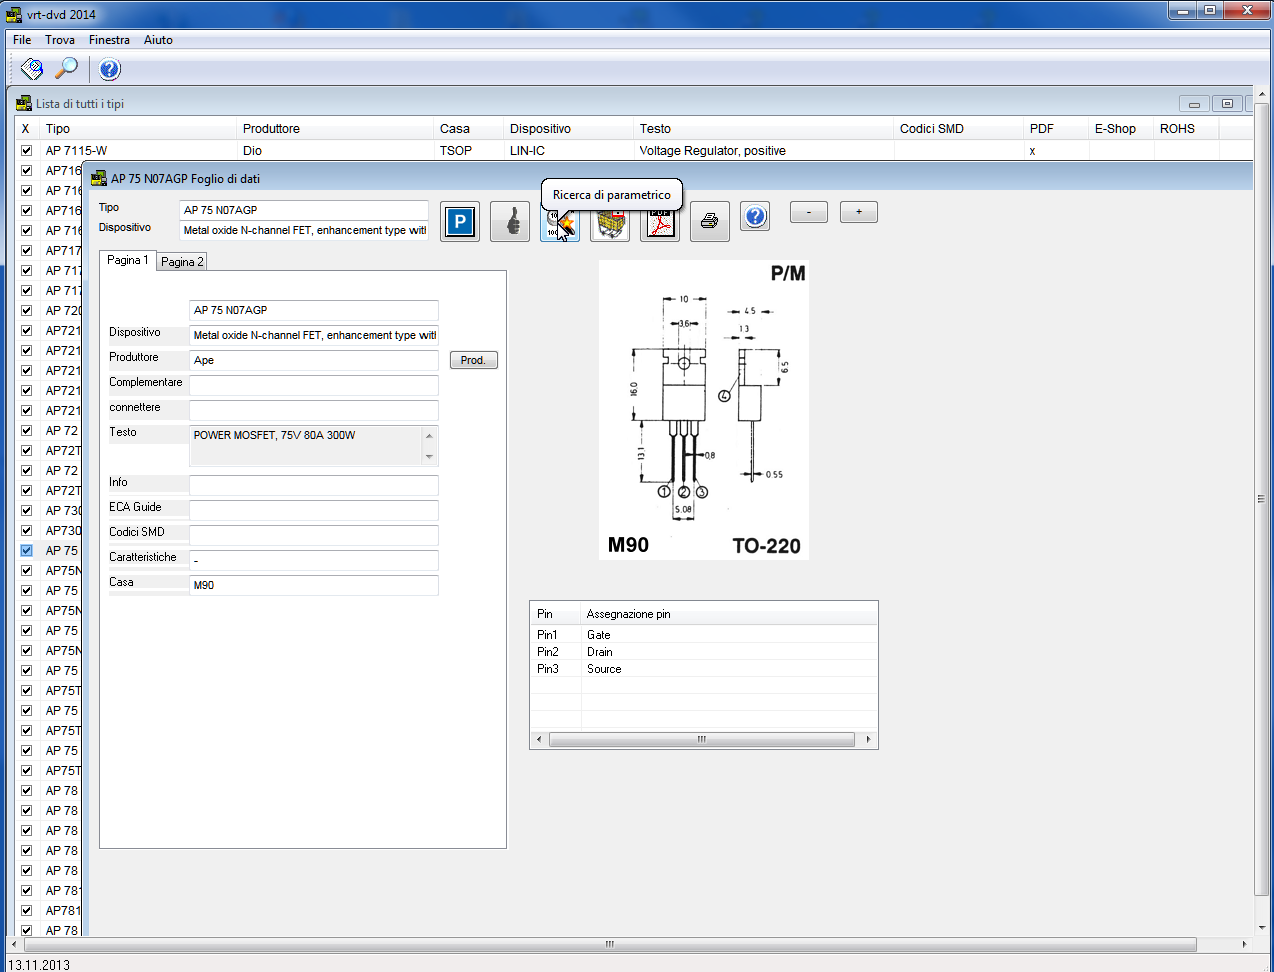Viewport: 1274px width, 972px height.
Task: Open the book list icon in main toolbar
Action: (32, 69)
